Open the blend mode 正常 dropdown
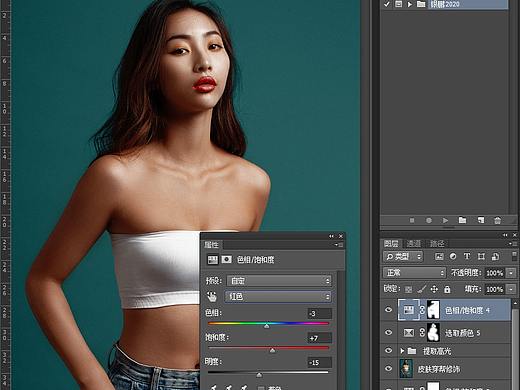This screenshot has width=520, height=390. coord(414,273)
